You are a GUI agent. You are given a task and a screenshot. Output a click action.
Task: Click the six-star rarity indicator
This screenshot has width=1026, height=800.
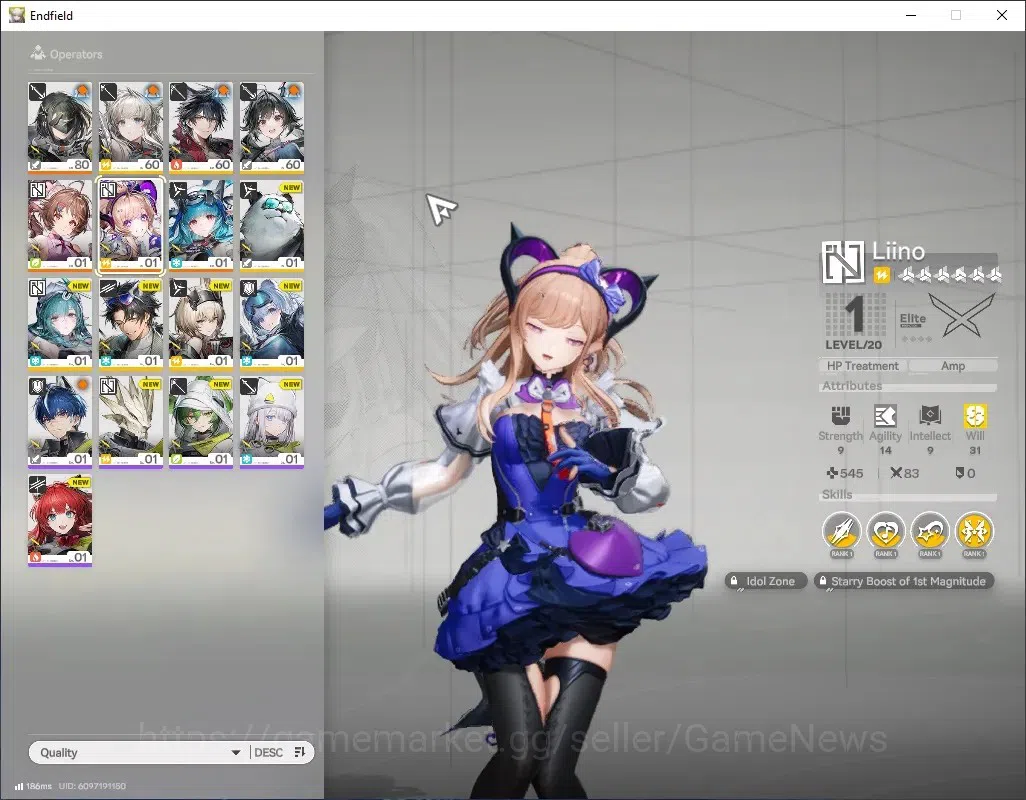click(x=948, y=275)
